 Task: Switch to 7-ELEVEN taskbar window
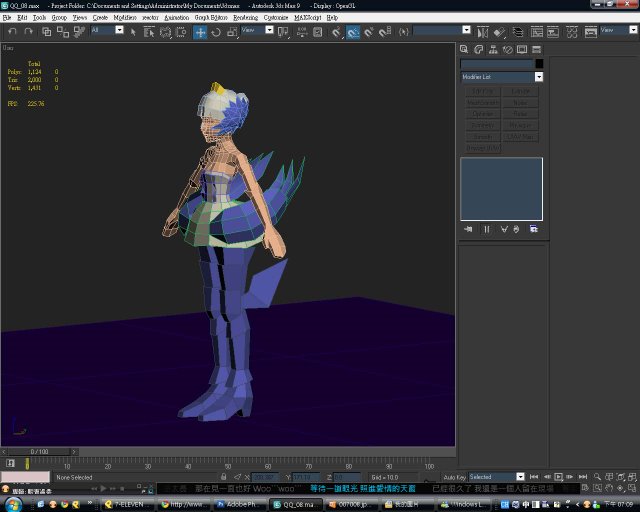click(x=129, y=504)
